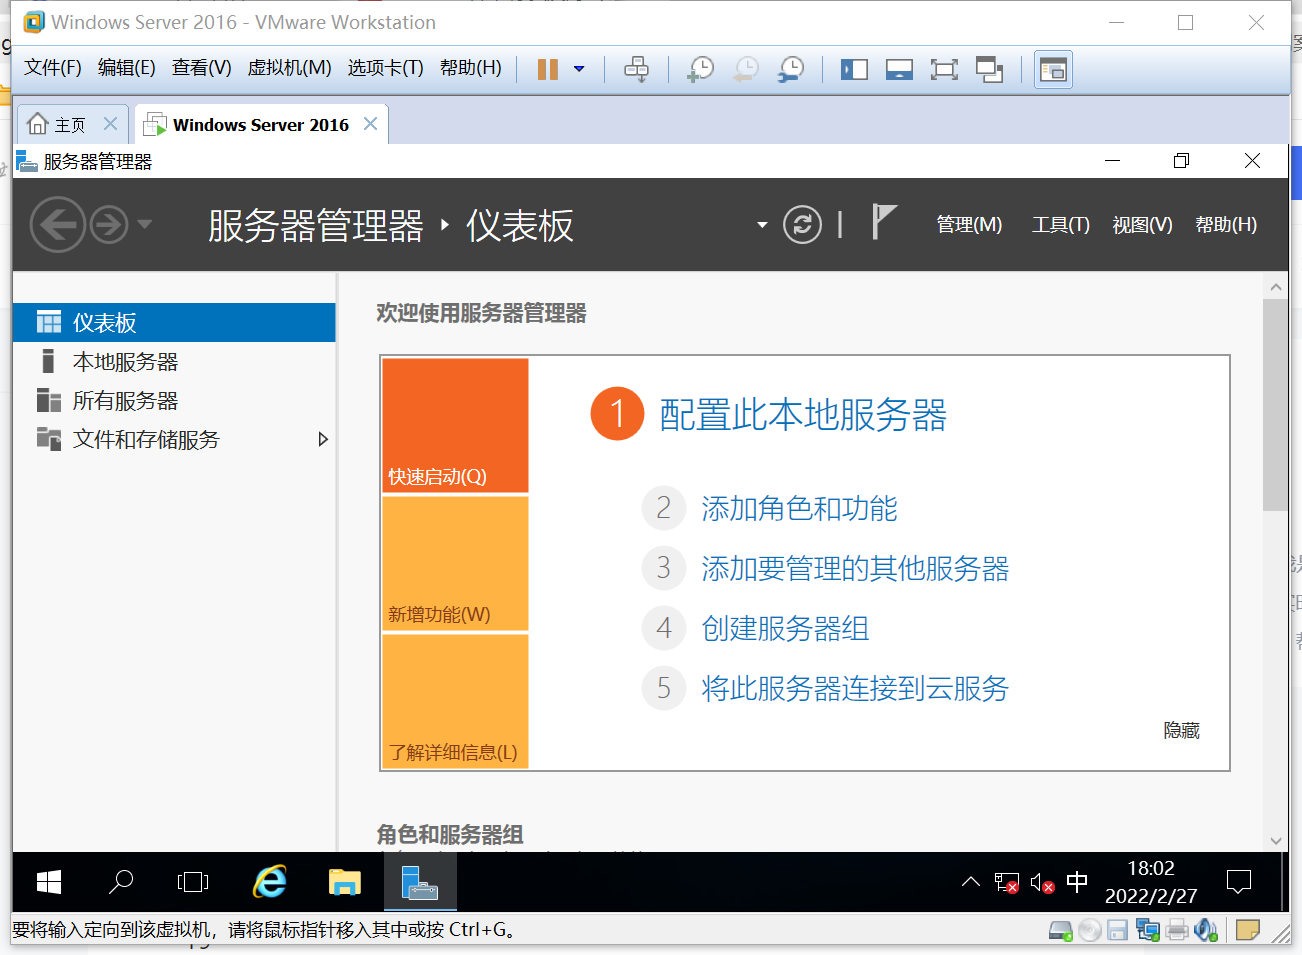This screenshot has width=1302, height=955.
Task: Open File Explorer from the taskbar
Action: pyautogui.click(x=344, y=882)
